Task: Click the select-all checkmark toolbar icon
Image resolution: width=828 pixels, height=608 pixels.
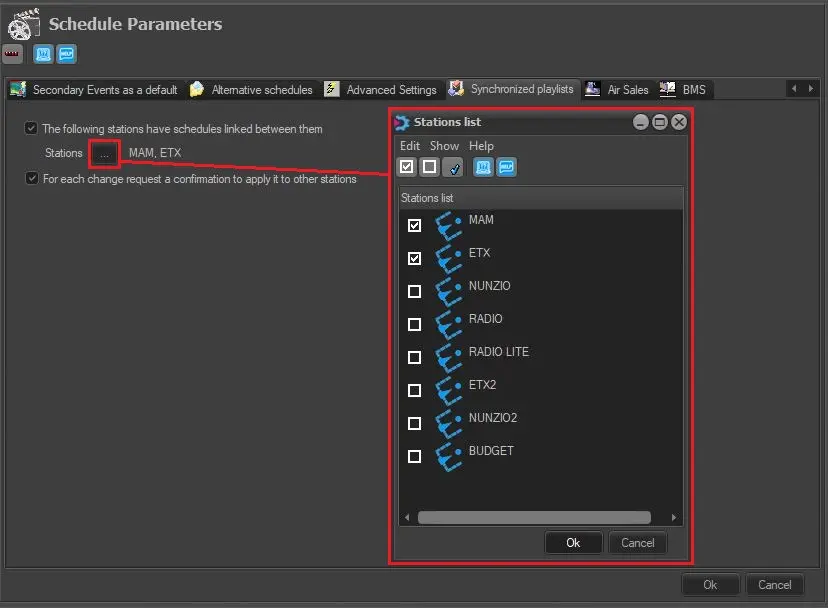Action: [407, 167]
